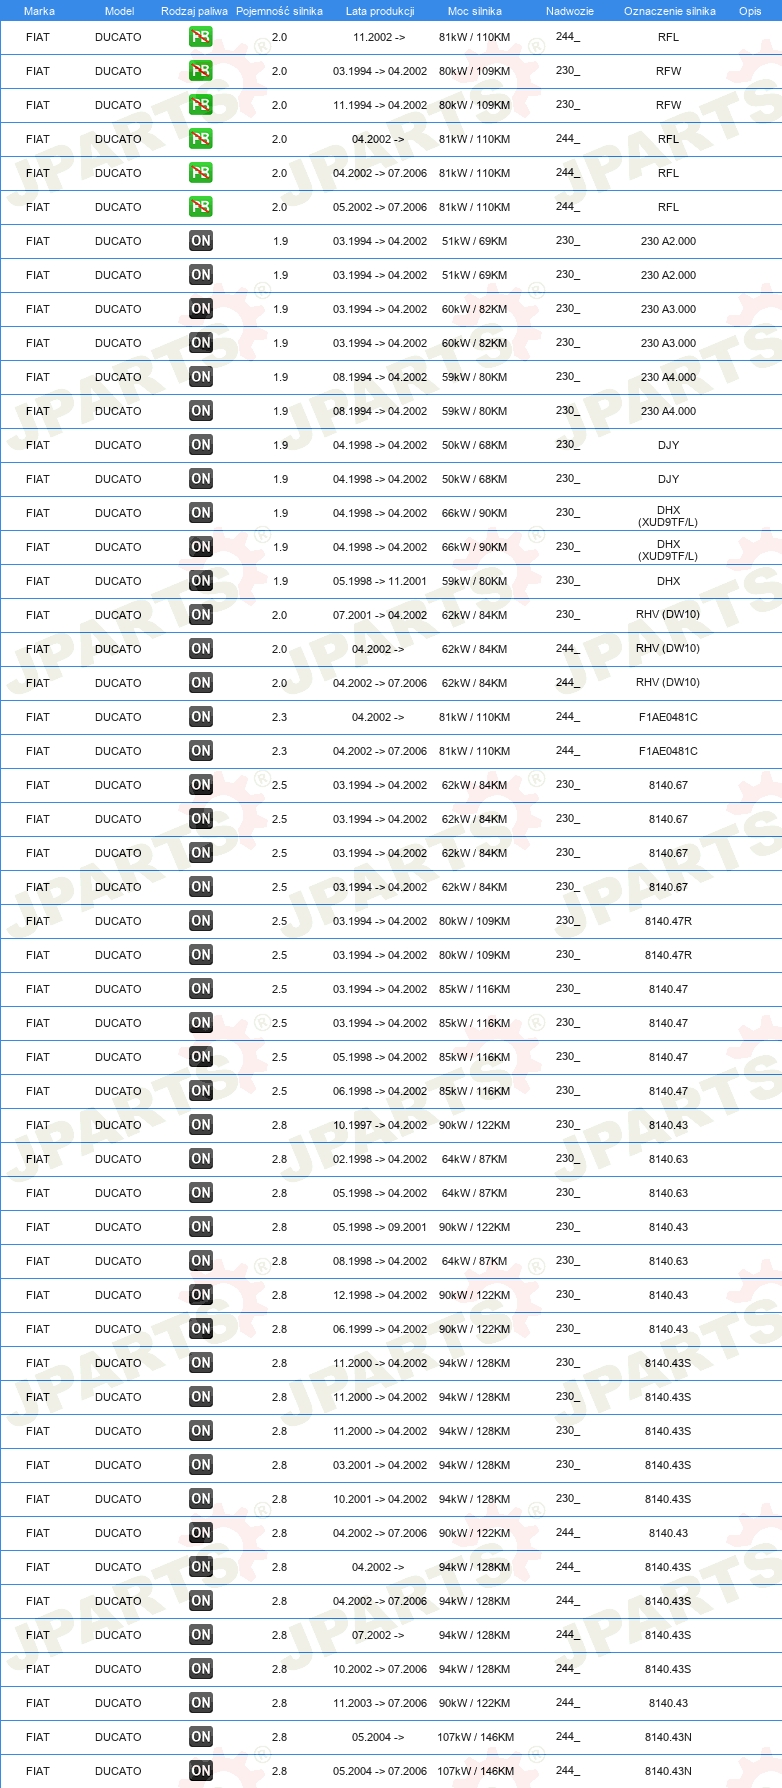The image size is (782, 1788).
Task: Click ON icon in 10.2002 -> 07.2006 row
Action: click(201, 1669)
